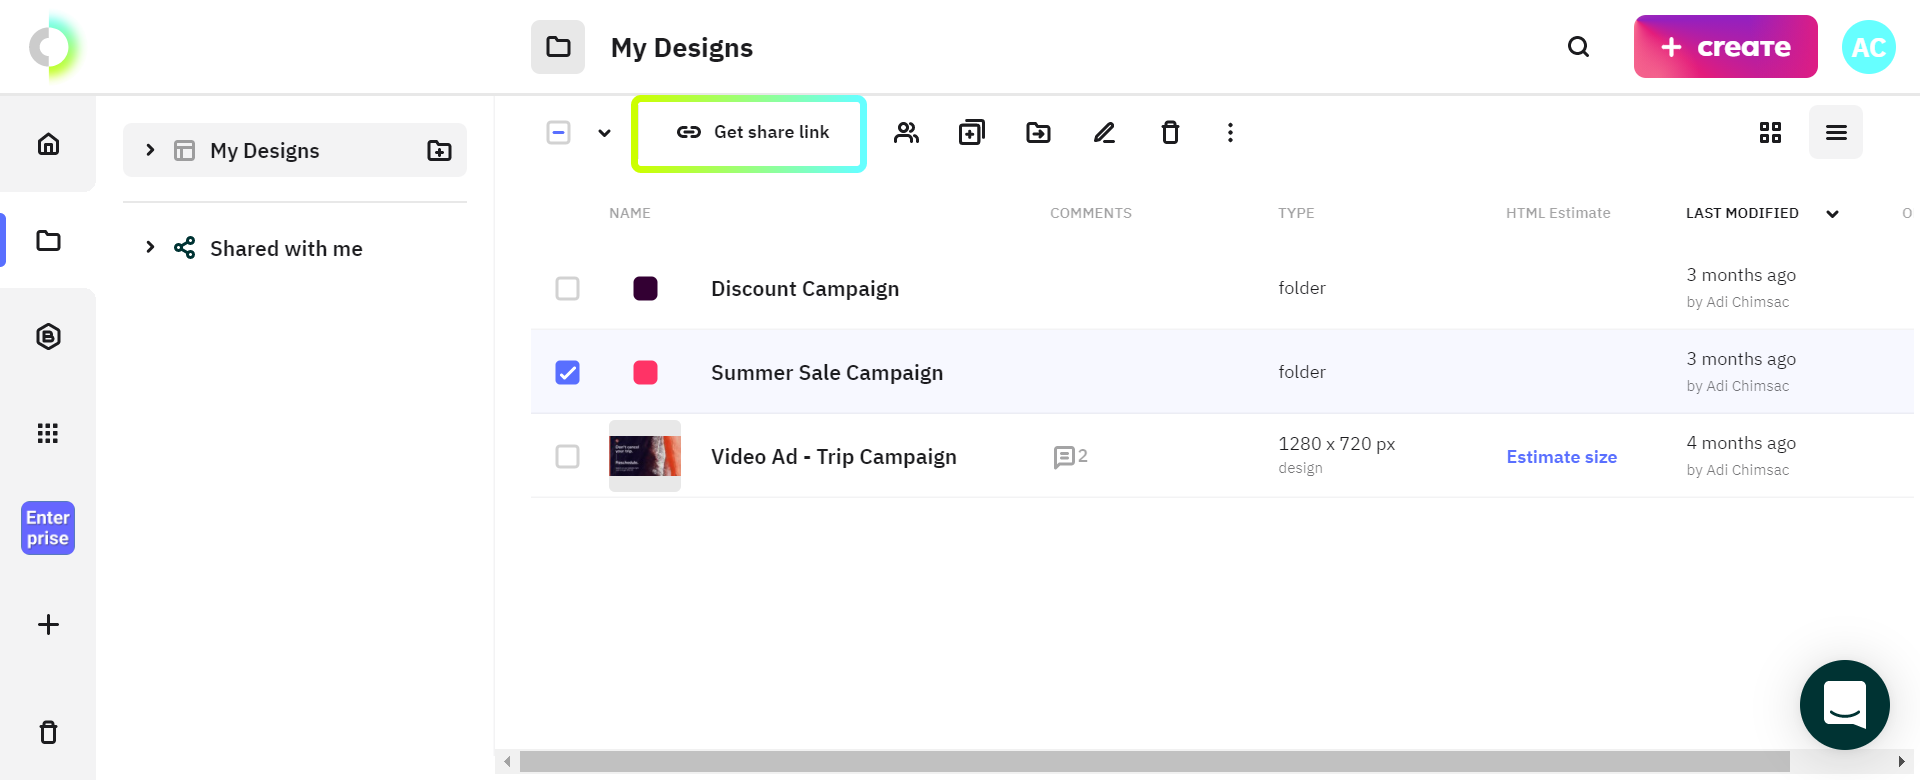Viewport: 1920px width, 780px height.
Task: Open the three-dot more options menu
Action: (1230, 132)
